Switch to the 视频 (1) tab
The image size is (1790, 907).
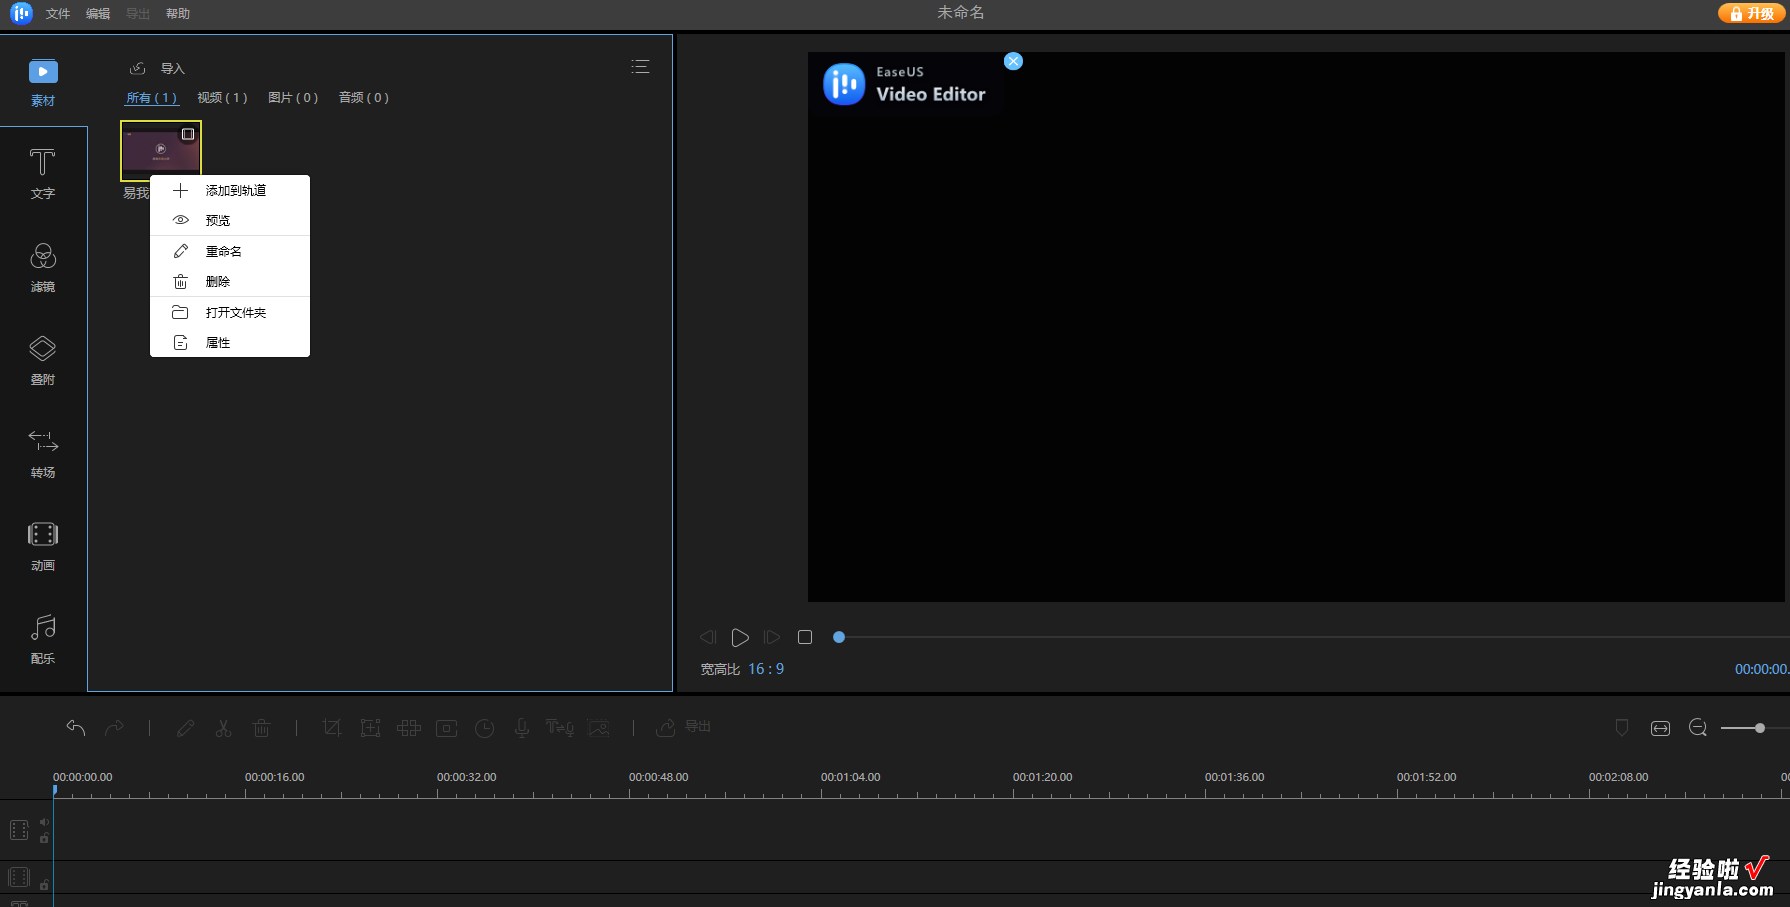[x=222, y=98]
